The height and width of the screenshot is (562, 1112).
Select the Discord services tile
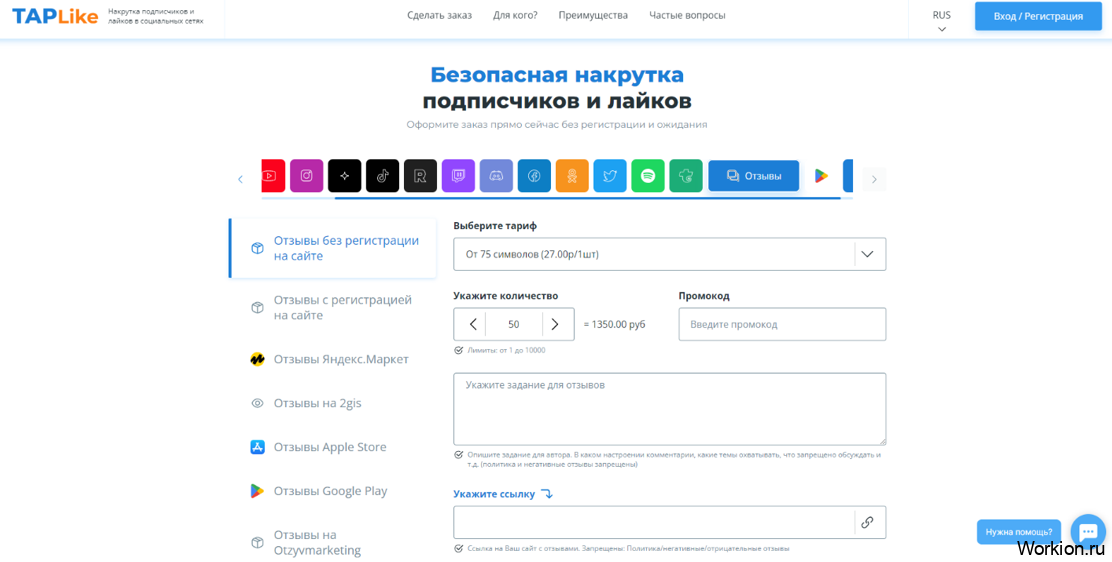496,176
